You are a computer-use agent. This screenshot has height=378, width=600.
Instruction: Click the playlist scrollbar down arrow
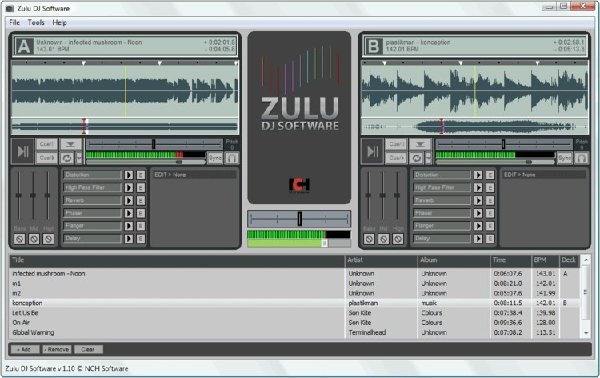click(x=586, y=333)
